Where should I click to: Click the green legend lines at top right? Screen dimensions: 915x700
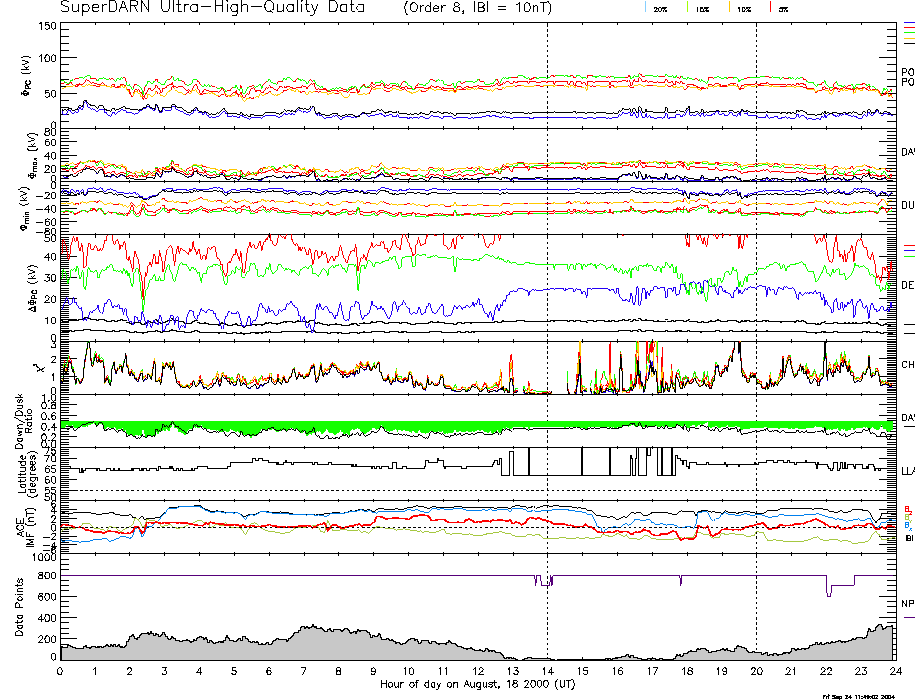[x=908, y=34]
